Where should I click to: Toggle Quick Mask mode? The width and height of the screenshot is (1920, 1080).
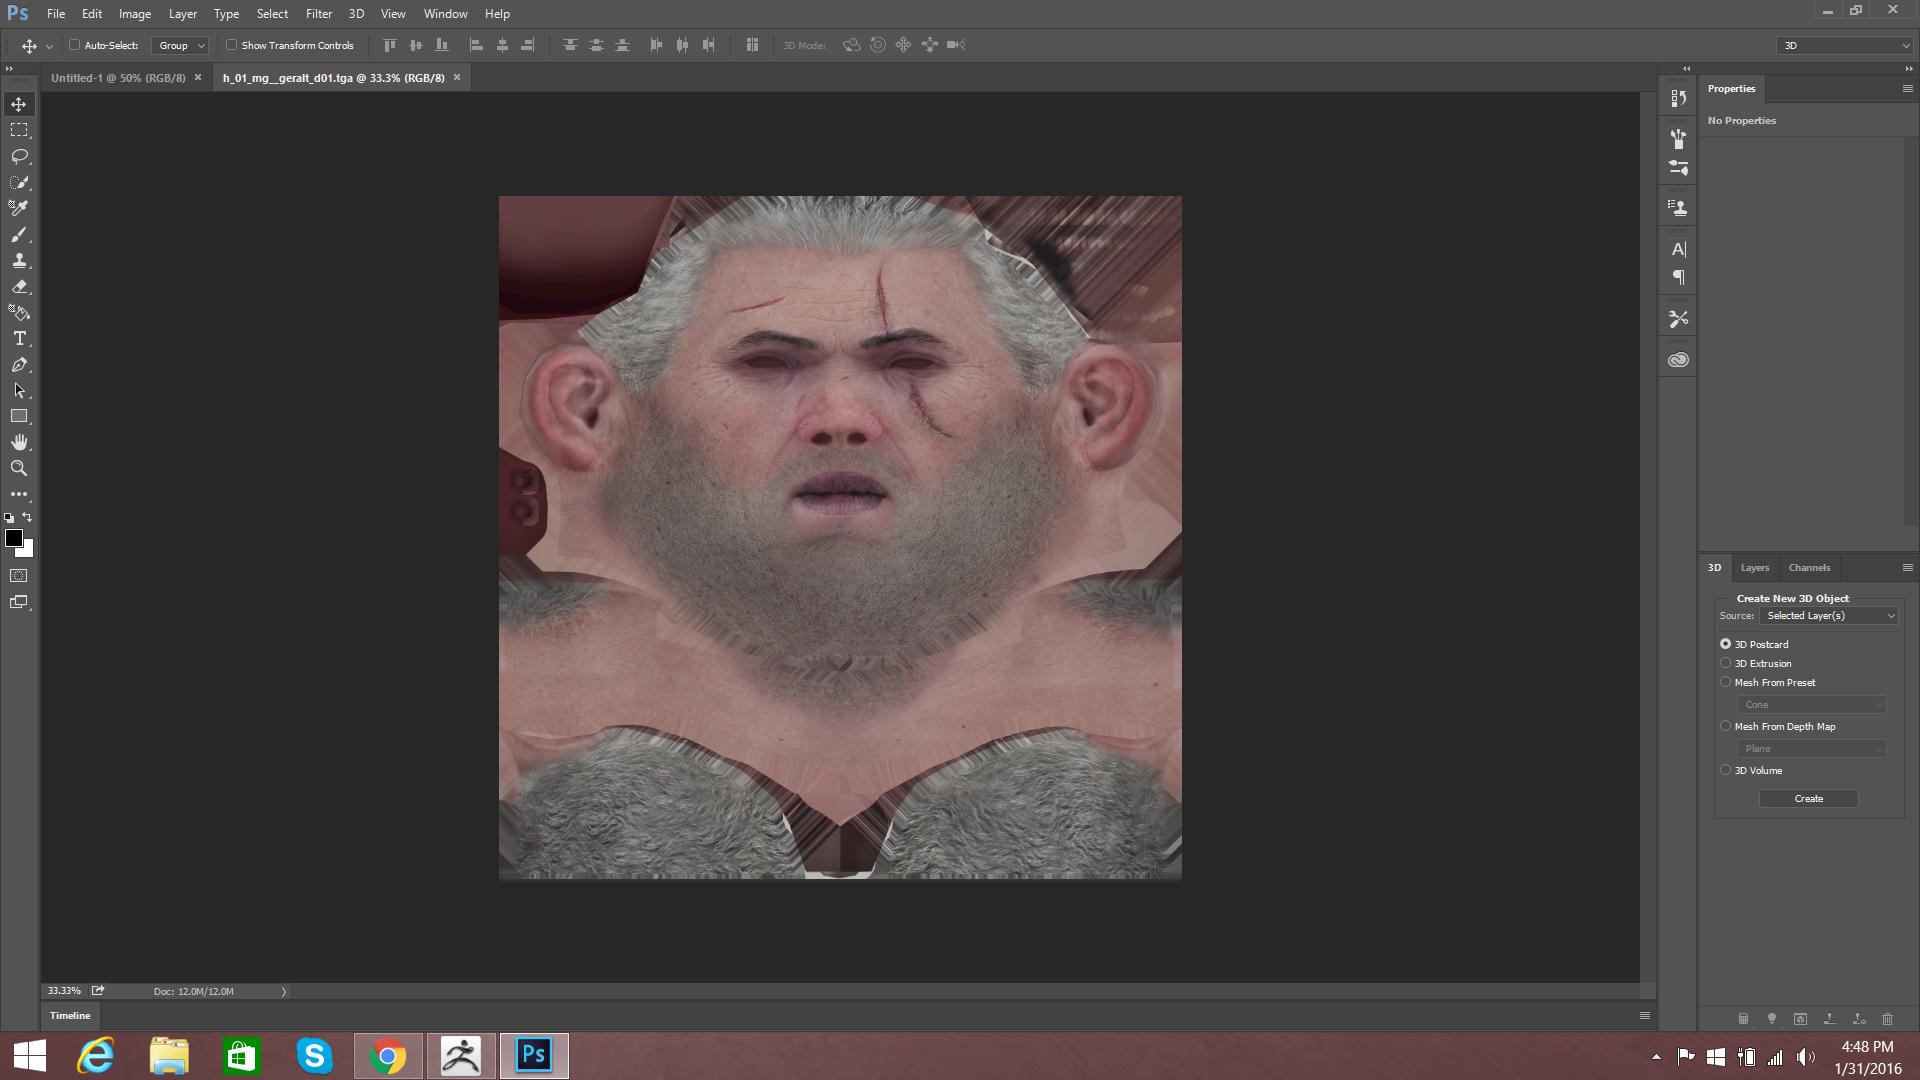(x=19, y=576)
